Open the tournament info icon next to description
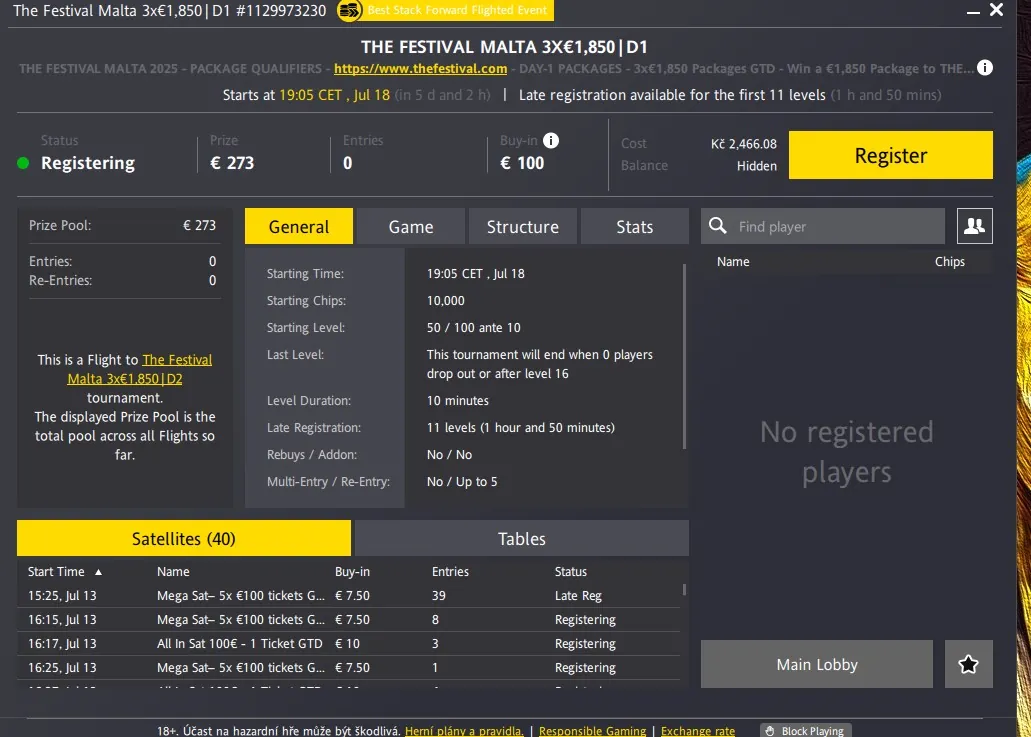This screenshot has height=737, width=1031. click(984, 68)
